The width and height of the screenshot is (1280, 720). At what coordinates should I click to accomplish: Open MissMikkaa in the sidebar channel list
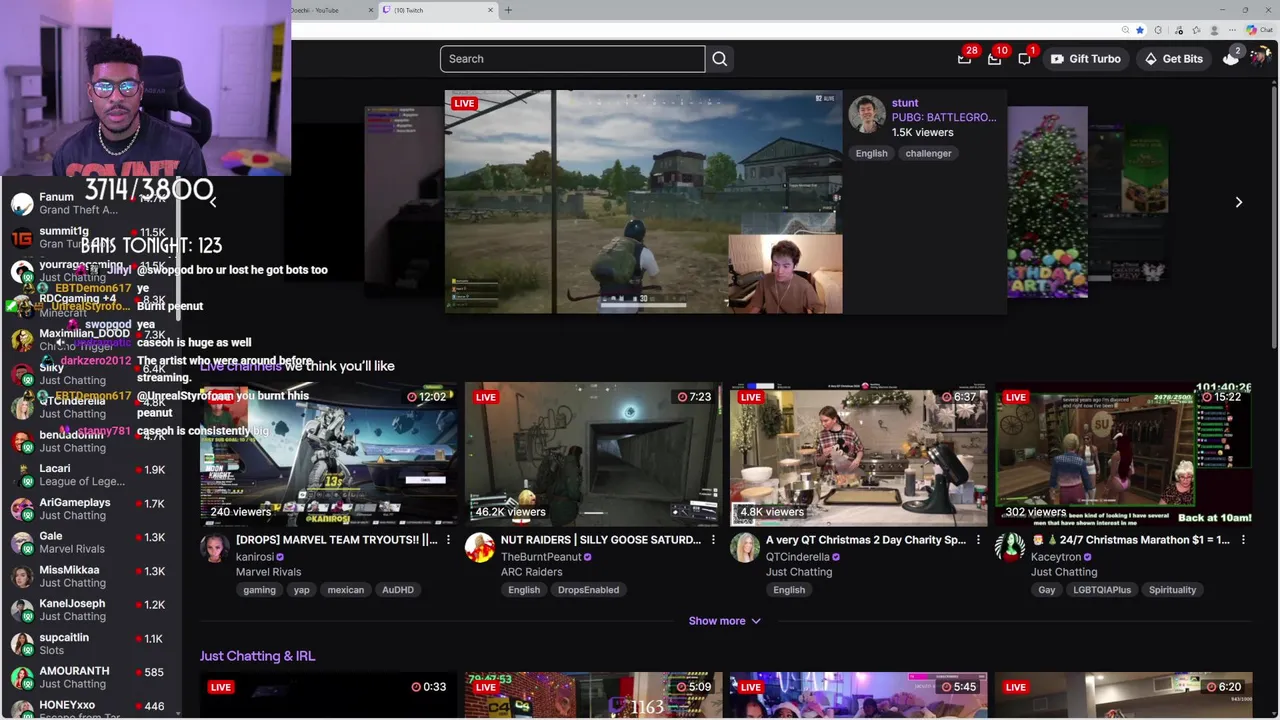click(x=90, y=576)
